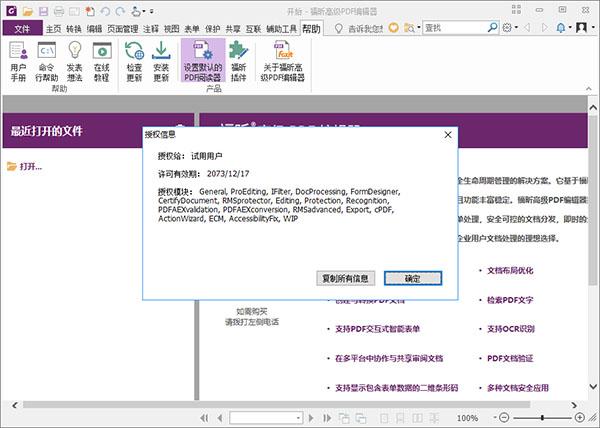
Task: Open the Online Tutorial (在线教程)
Action: pos(102,62)
